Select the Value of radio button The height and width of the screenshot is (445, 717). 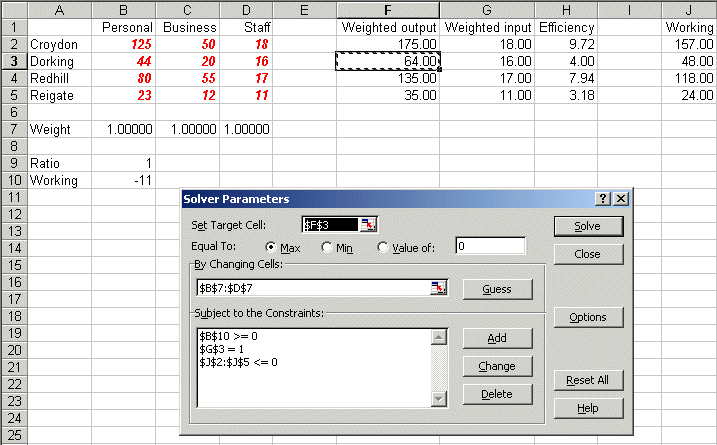pyautogui.click(x=383, y=247)
